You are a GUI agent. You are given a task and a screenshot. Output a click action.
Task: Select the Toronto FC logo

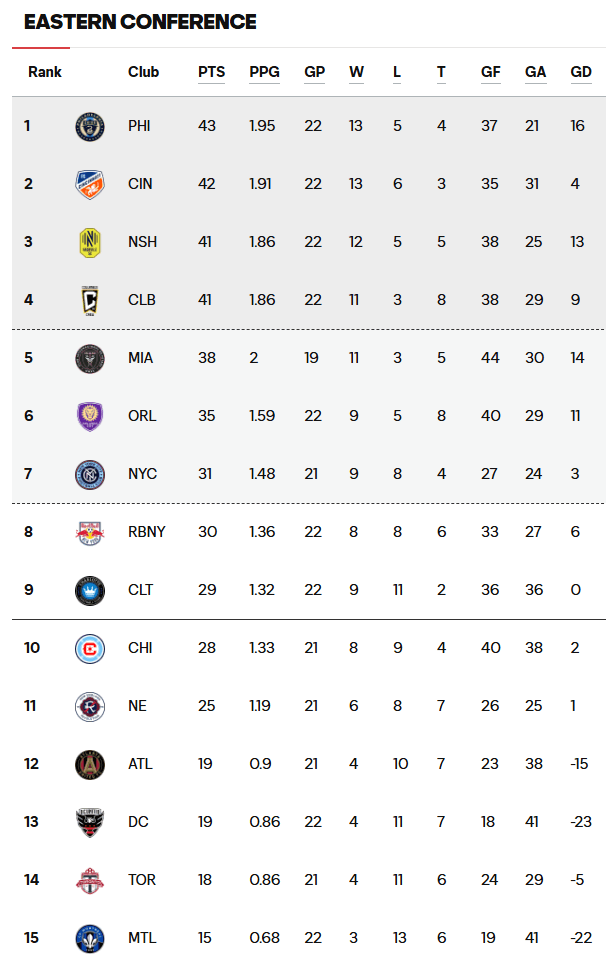(89, 881)
